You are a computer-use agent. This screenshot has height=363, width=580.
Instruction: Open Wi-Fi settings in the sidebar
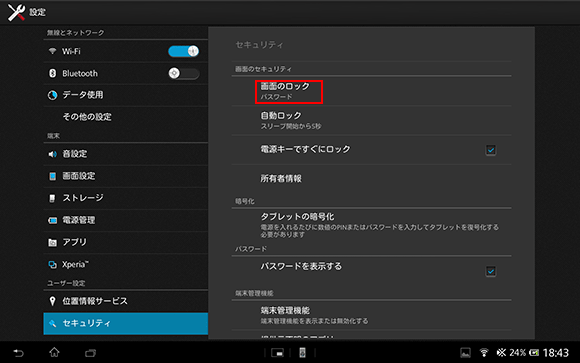126,51
